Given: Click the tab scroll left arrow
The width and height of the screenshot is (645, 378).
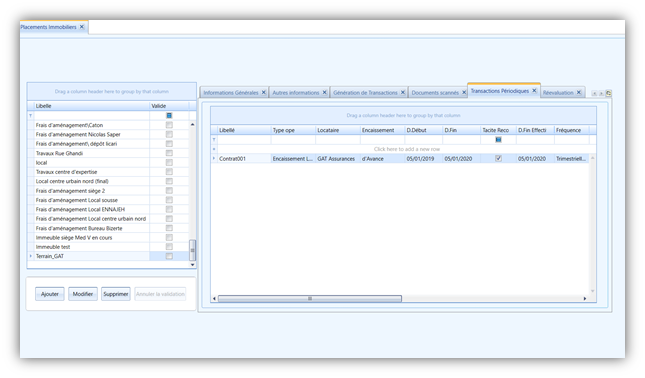Looking at the screenshot, I should click(594, 93).
